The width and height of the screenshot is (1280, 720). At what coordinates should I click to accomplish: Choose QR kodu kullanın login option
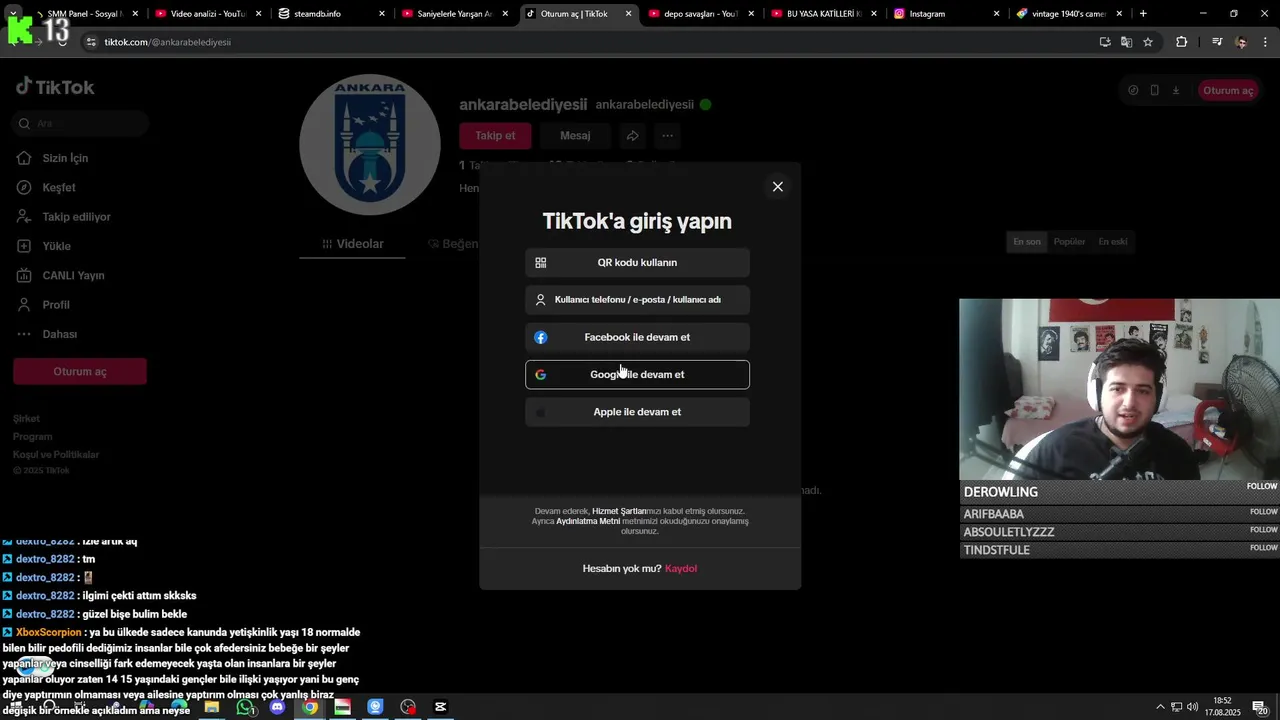tap(637, 263)
